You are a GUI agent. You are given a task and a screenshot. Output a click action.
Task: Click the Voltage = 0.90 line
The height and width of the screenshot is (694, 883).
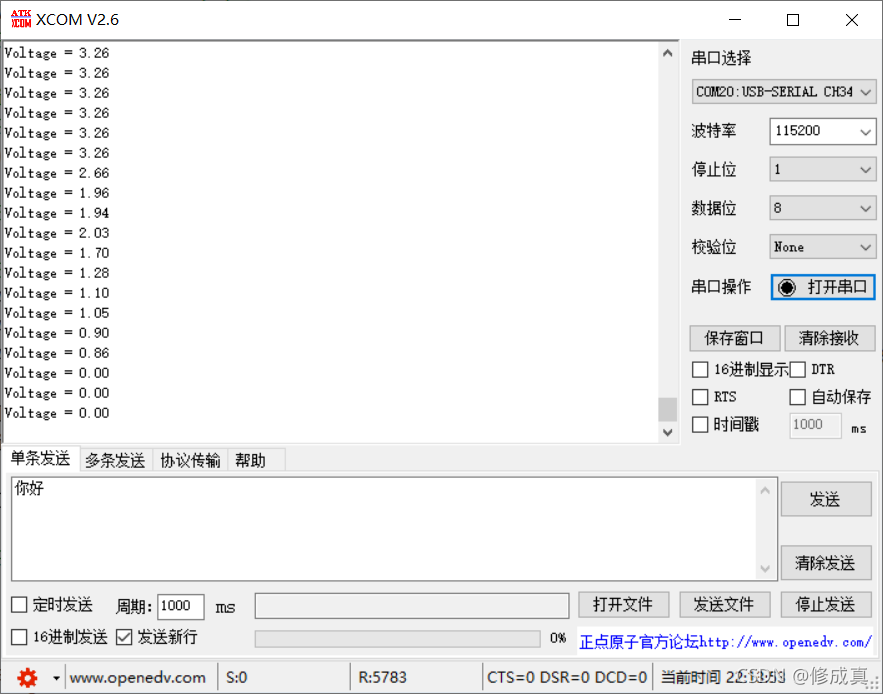[57, 333]
